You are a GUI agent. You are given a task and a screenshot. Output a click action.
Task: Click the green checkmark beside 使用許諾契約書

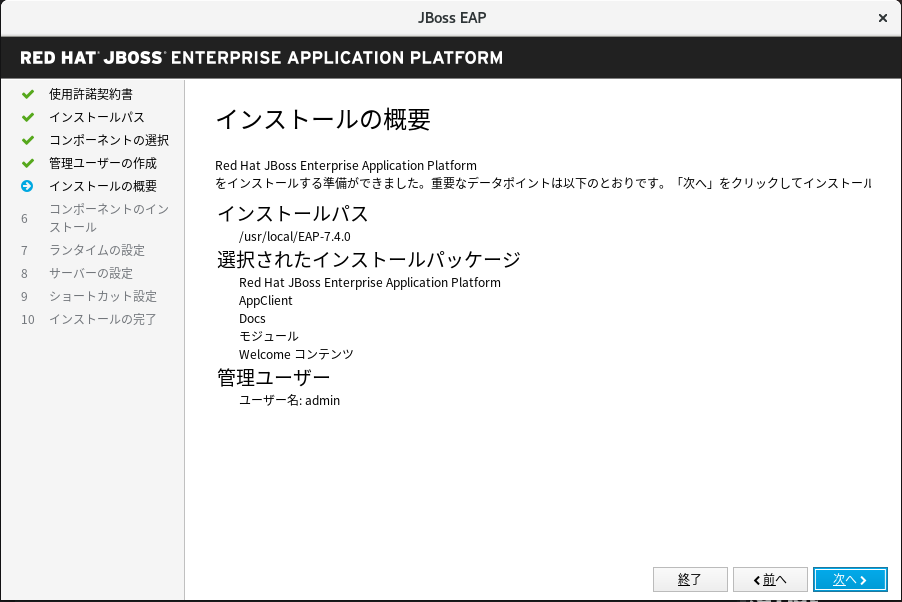click(28, 94)
